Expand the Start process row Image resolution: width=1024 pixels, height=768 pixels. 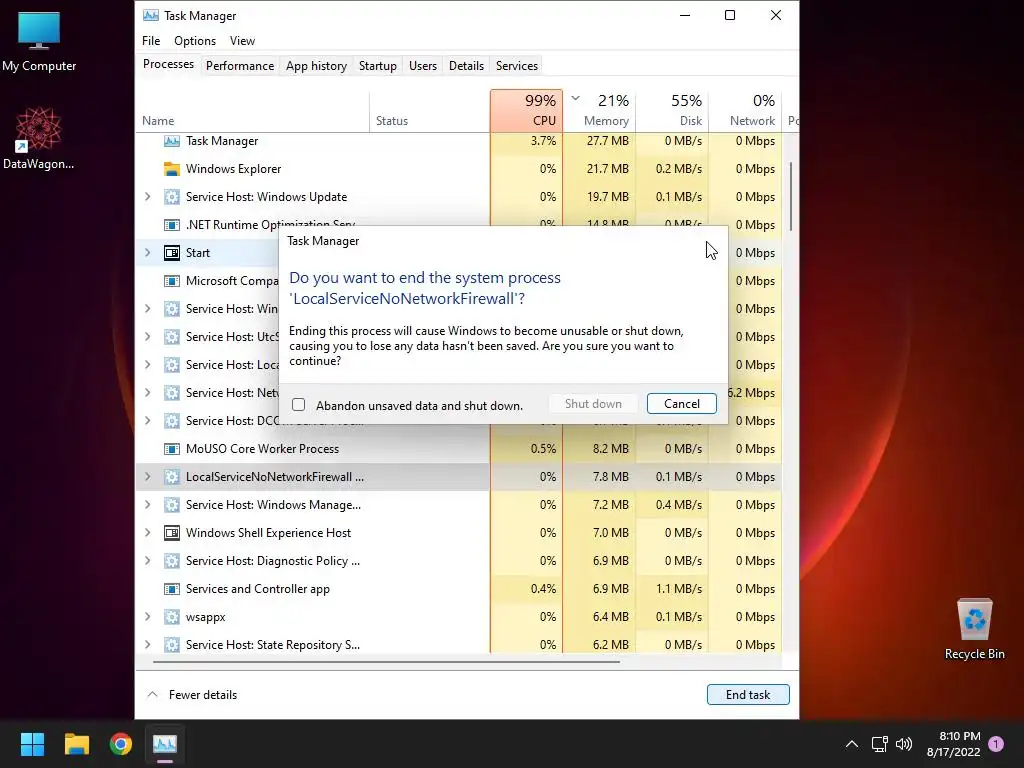(x=148, y=253)
